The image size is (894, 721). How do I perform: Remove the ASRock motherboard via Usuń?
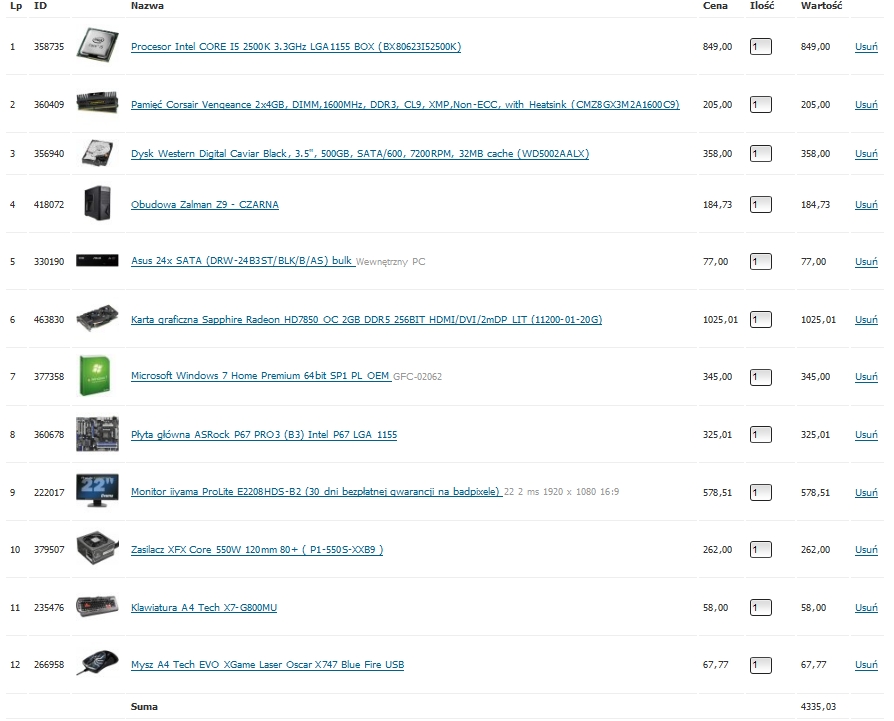click(866, 435)
